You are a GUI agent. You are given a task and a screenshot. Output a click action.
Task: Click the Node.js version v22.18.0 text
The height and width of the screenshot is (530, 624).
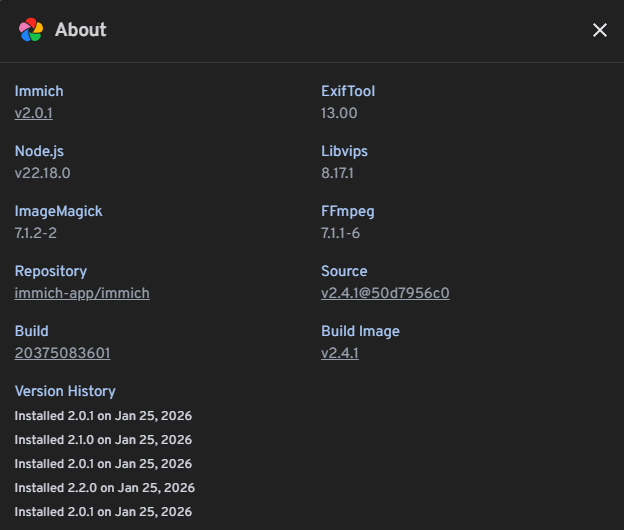pyautogui.click(x=42, y=173)
